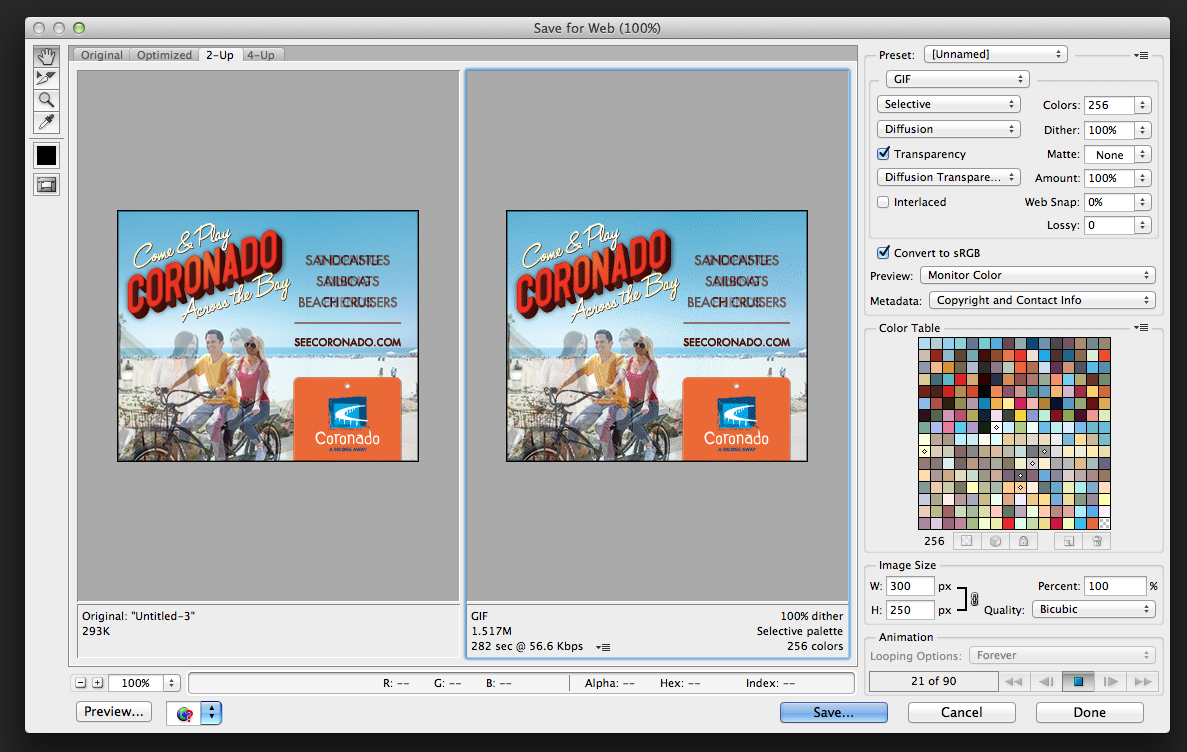Image resolution: width=1187 pixels, height=752 pixels.
Task: Click the Width input field
Action: click(x=910, y=586)
